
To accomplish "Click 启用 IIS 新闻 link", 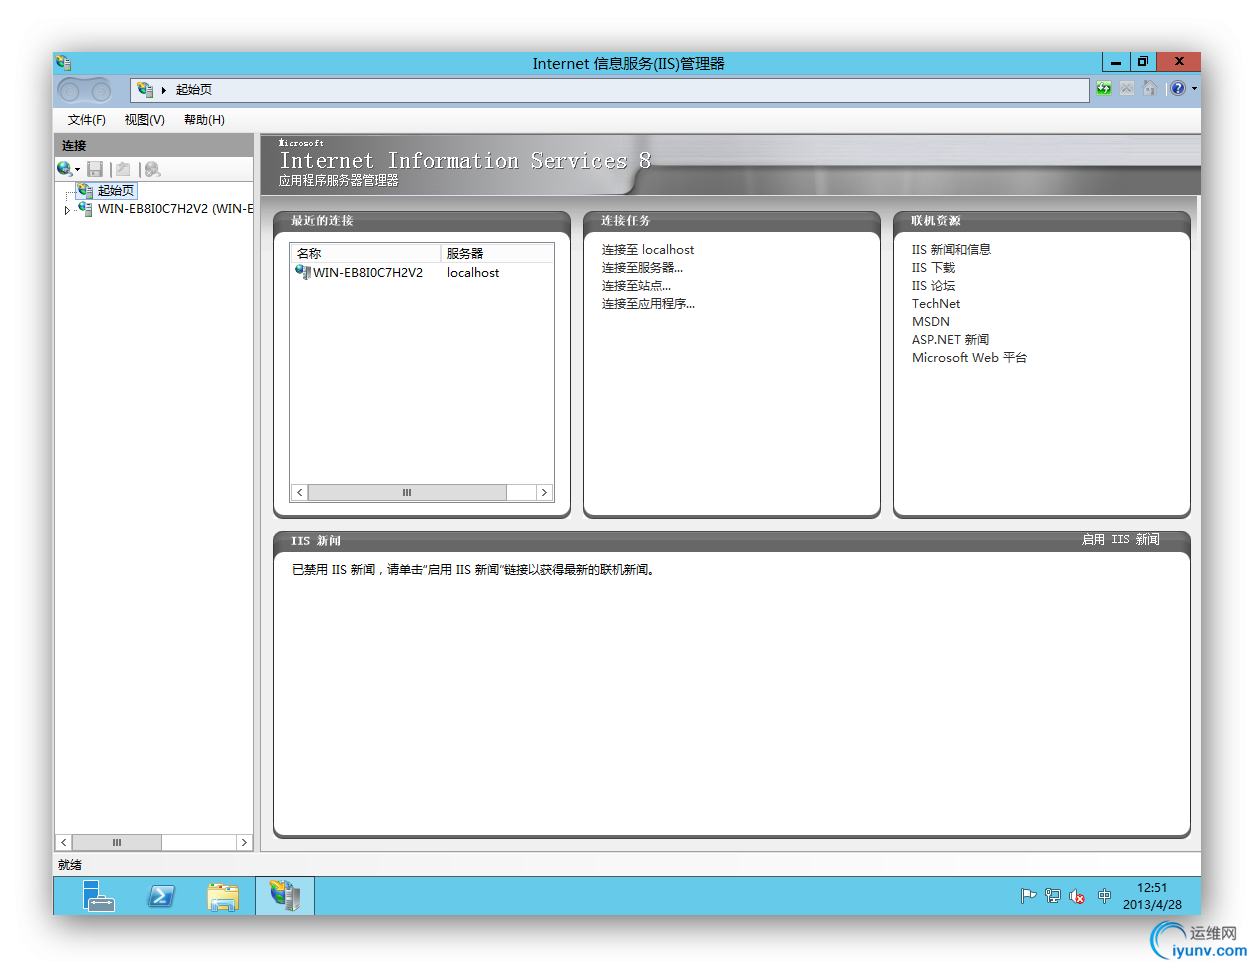I will click(x=1121, y=539).
